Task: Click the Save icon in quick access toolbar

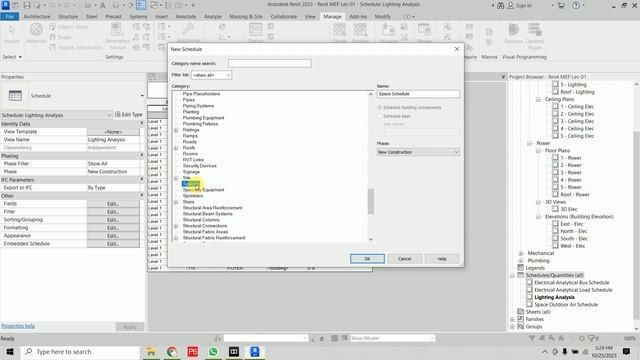Action: [x=27, y=5]
